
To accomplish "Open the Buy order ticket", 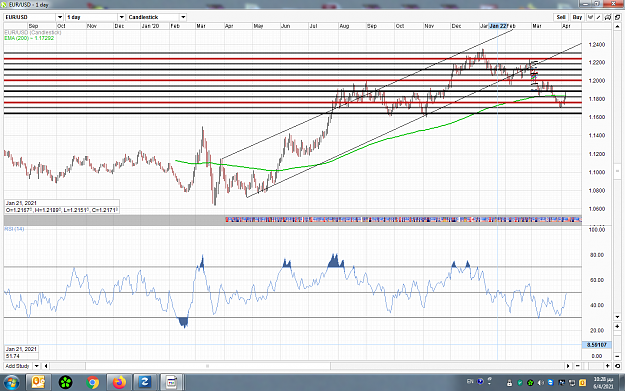I will [577, 17].
